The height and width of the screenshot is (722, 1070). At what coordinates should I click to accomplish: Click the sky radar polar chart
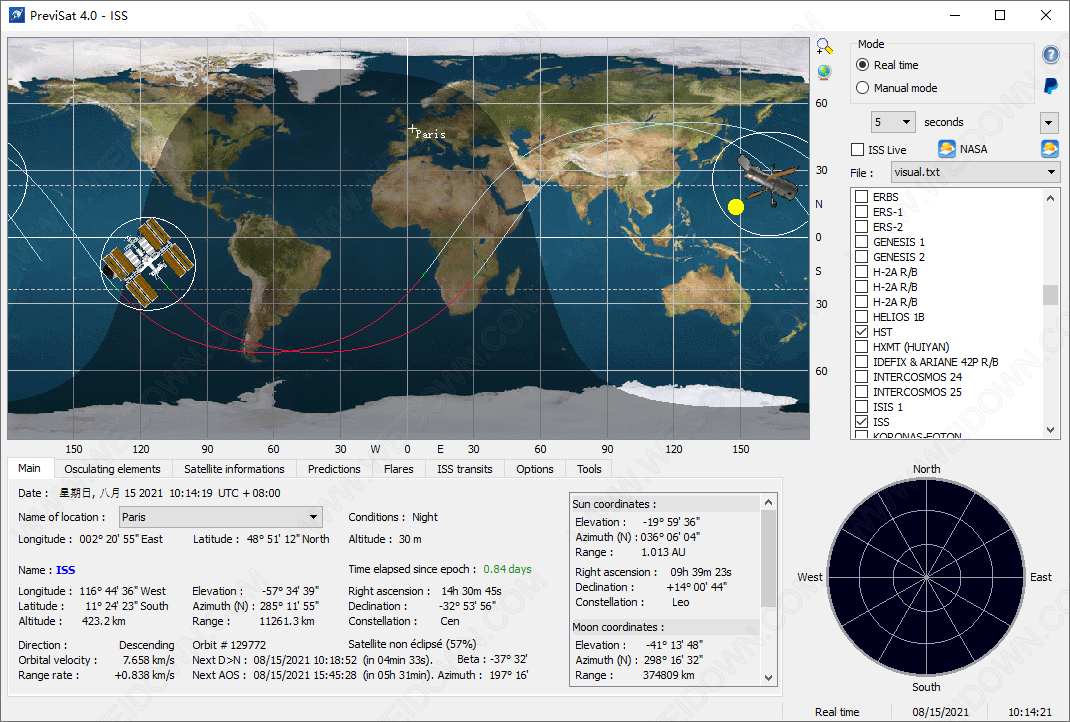(926, 577)
